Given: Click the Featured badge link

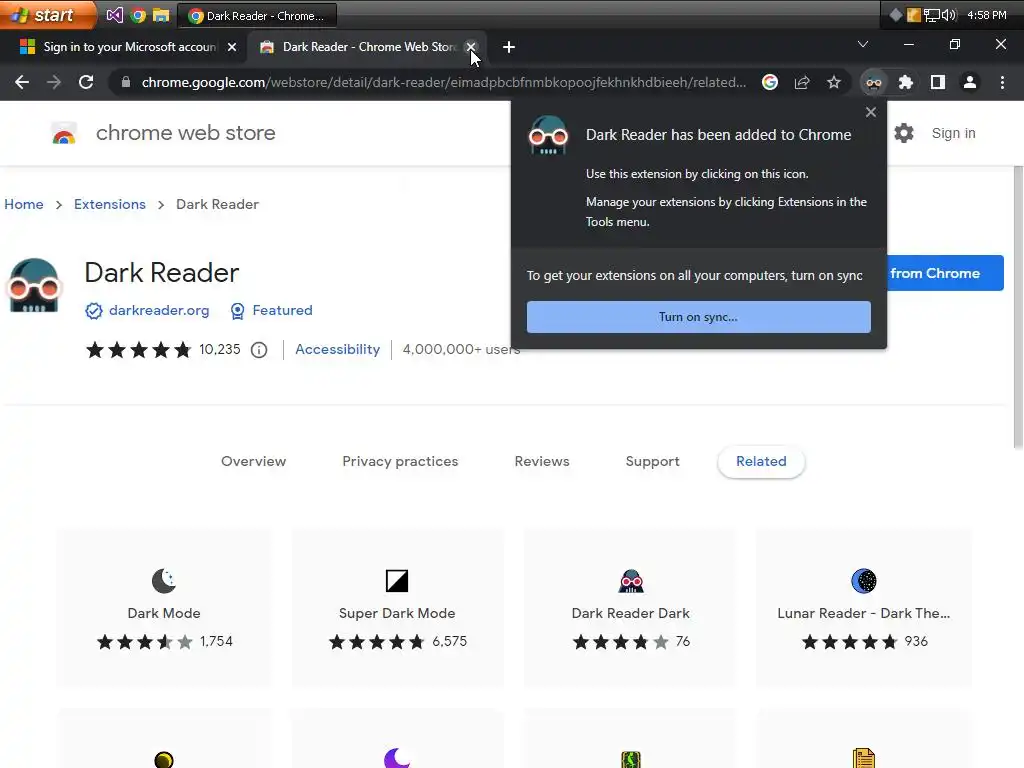Looking at the screenshot, I should coord(282,310).
